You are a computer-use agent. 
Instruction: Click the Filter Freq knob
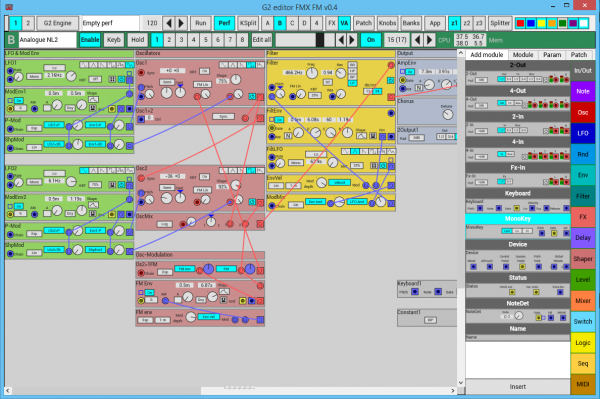click(312, 72)
